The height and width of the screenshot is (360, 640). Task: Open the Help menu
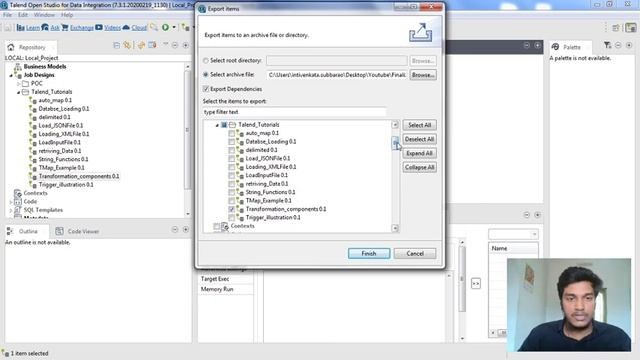[x=67, y=15]
